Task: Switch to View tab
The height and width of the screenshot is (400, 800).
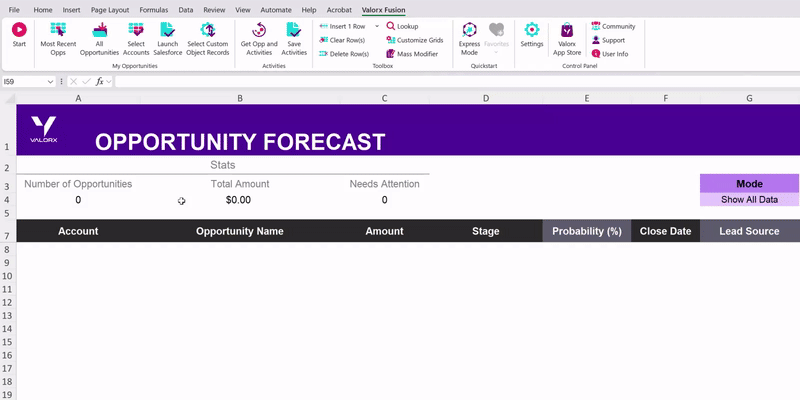Action: pos(243,10)
